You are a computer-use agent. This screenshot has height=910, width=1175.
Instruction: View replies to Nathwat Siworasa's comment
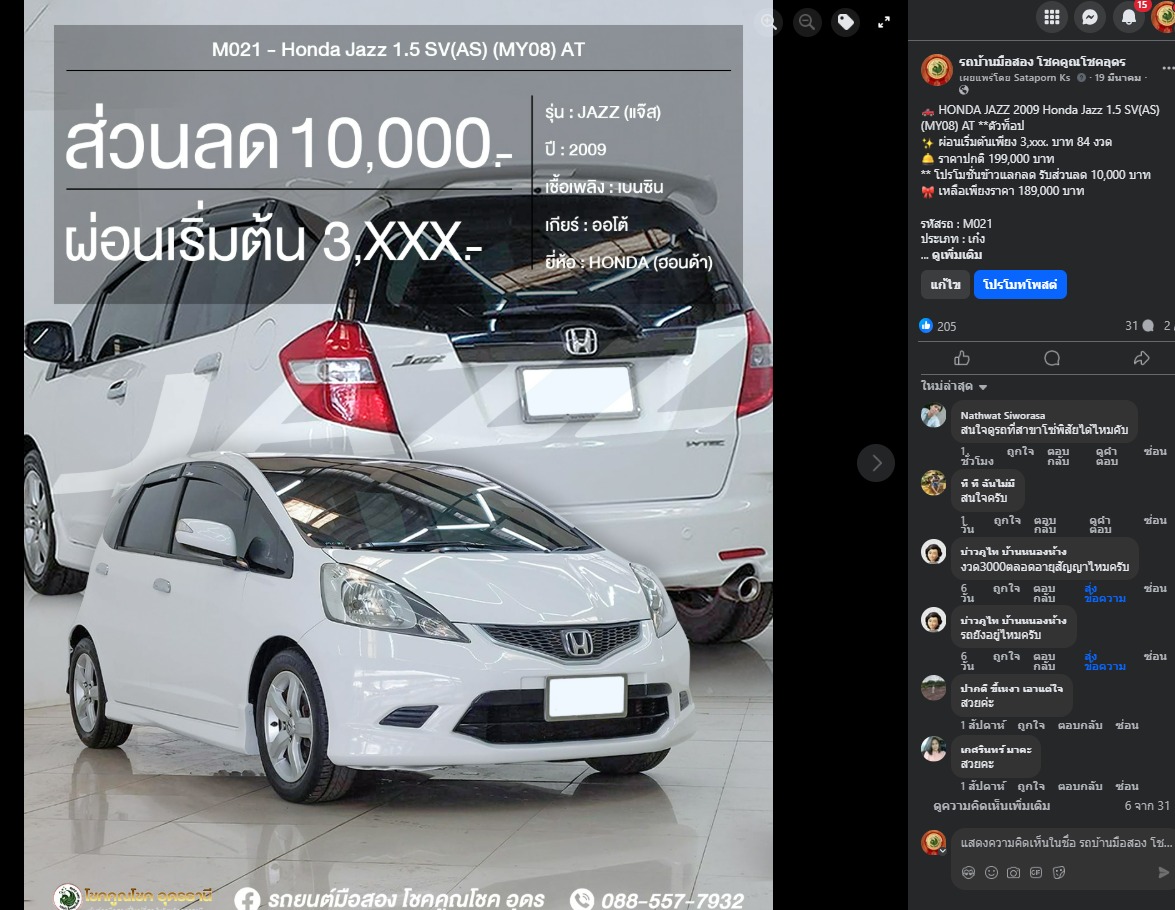click(1106, 456)
